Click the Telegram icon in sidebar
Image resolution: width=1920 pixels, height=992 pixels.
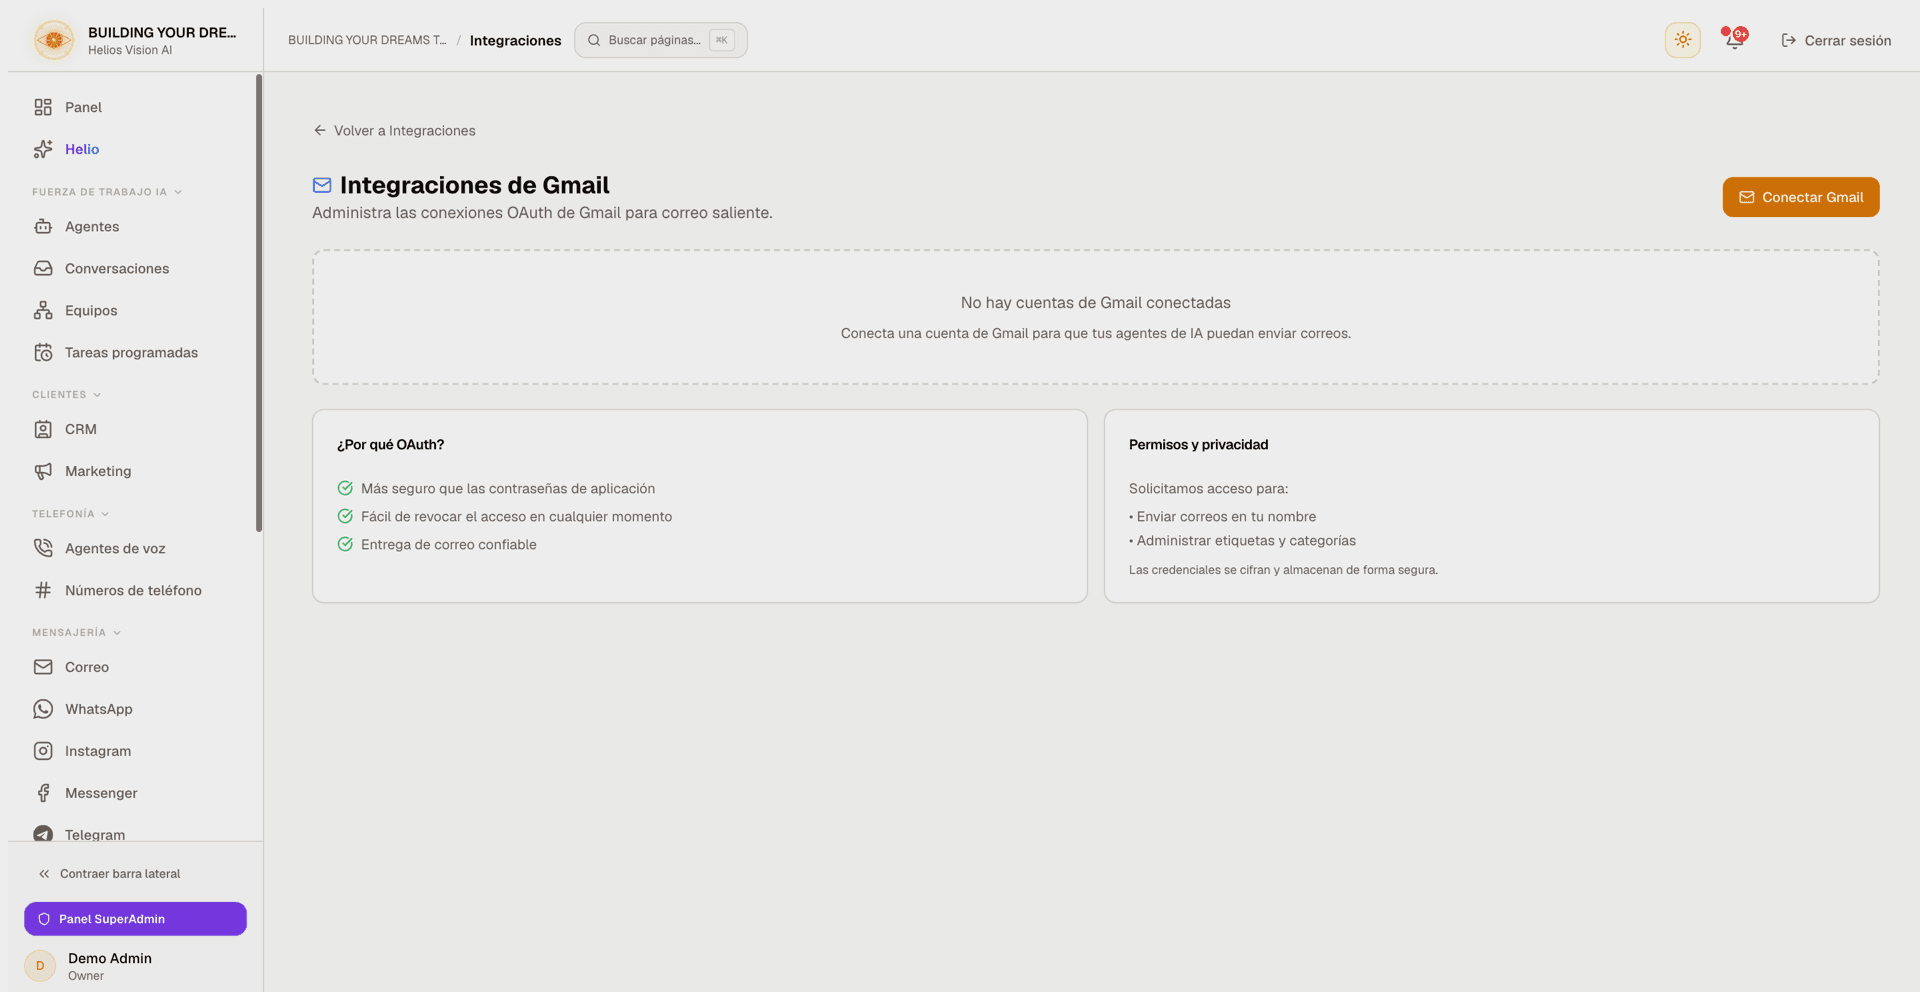pos(43,834)
